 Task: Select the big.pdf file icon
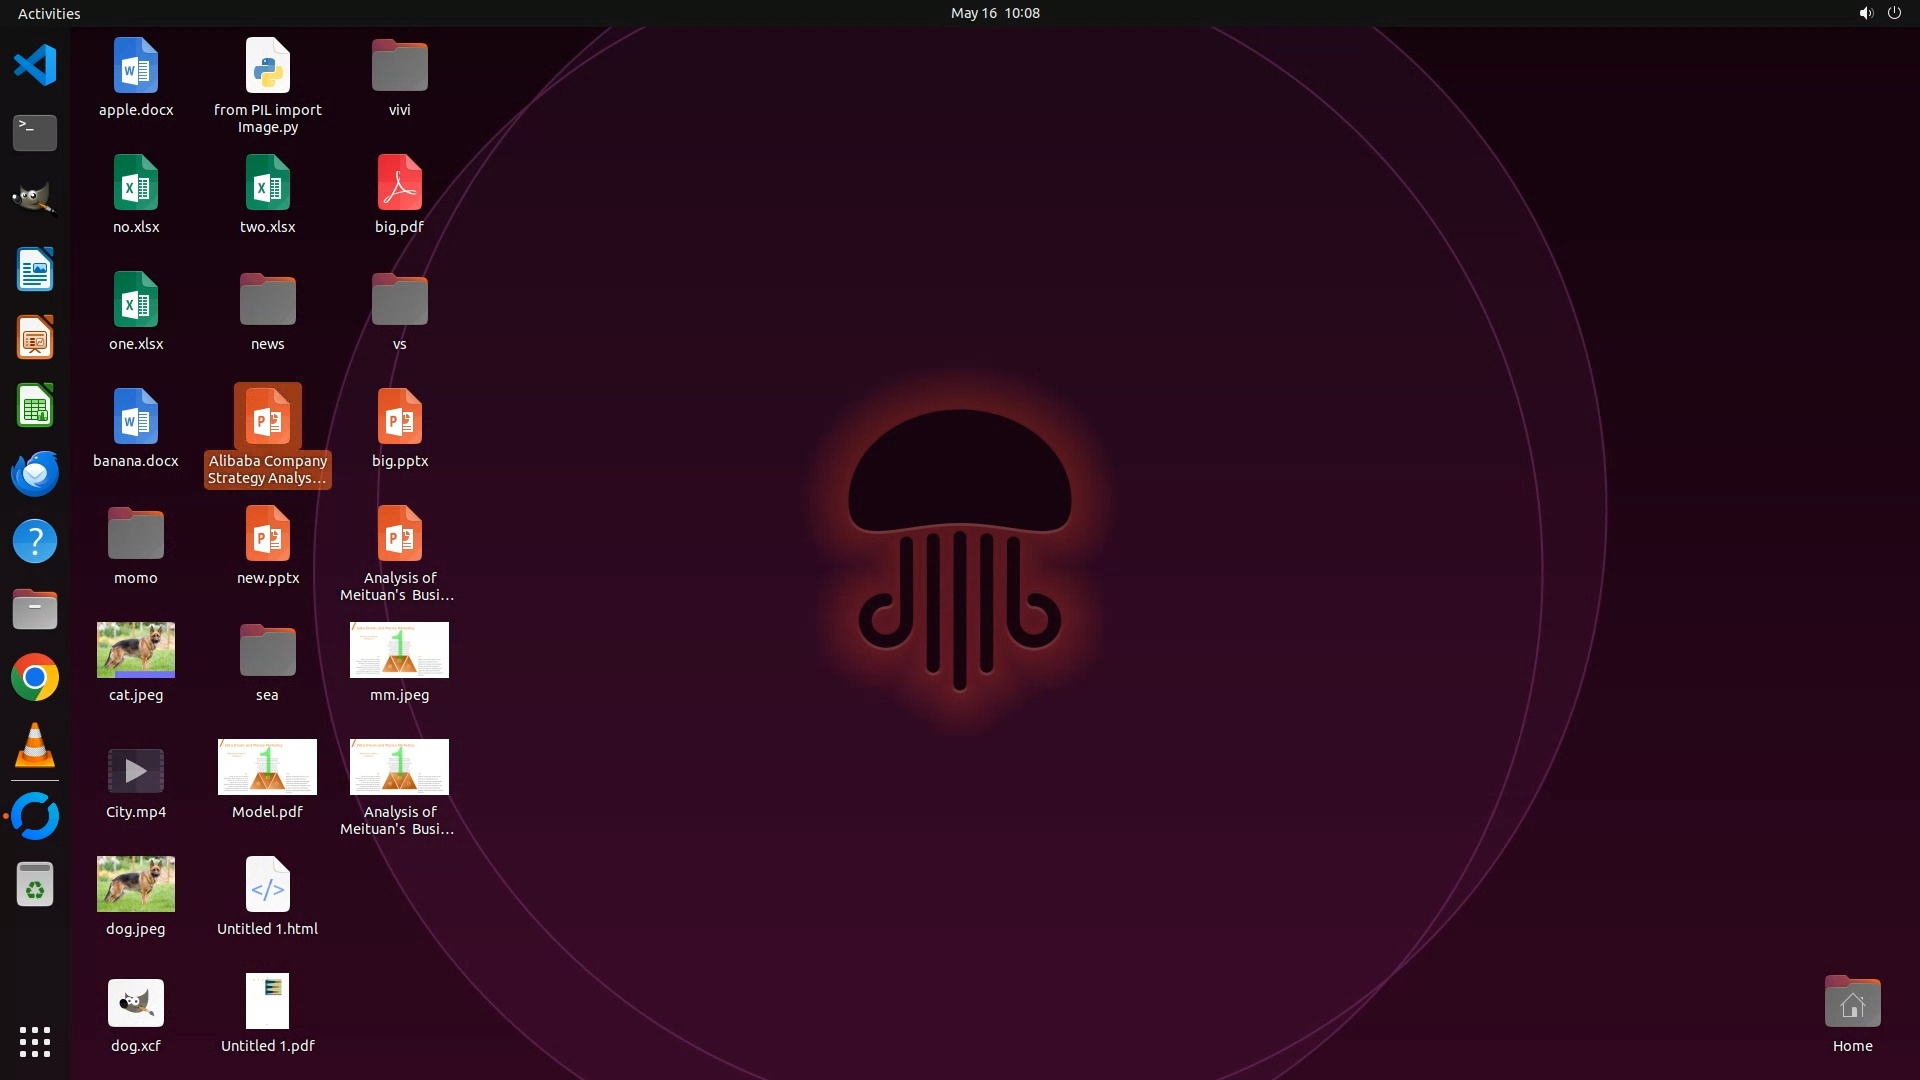(399, 183)
